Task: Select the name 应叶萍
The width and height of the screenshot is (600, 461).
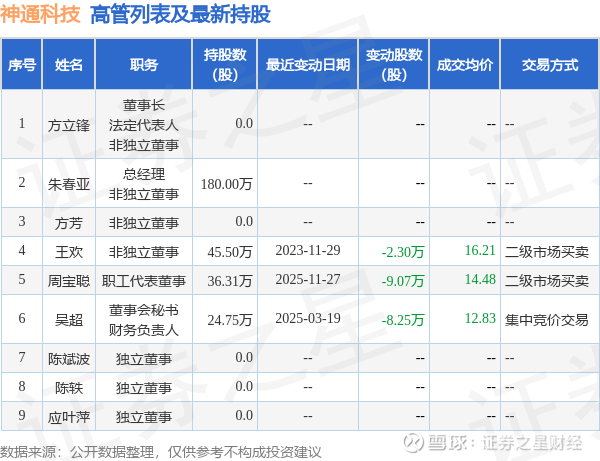Action: pyautogui.click(x=68, y=417)
